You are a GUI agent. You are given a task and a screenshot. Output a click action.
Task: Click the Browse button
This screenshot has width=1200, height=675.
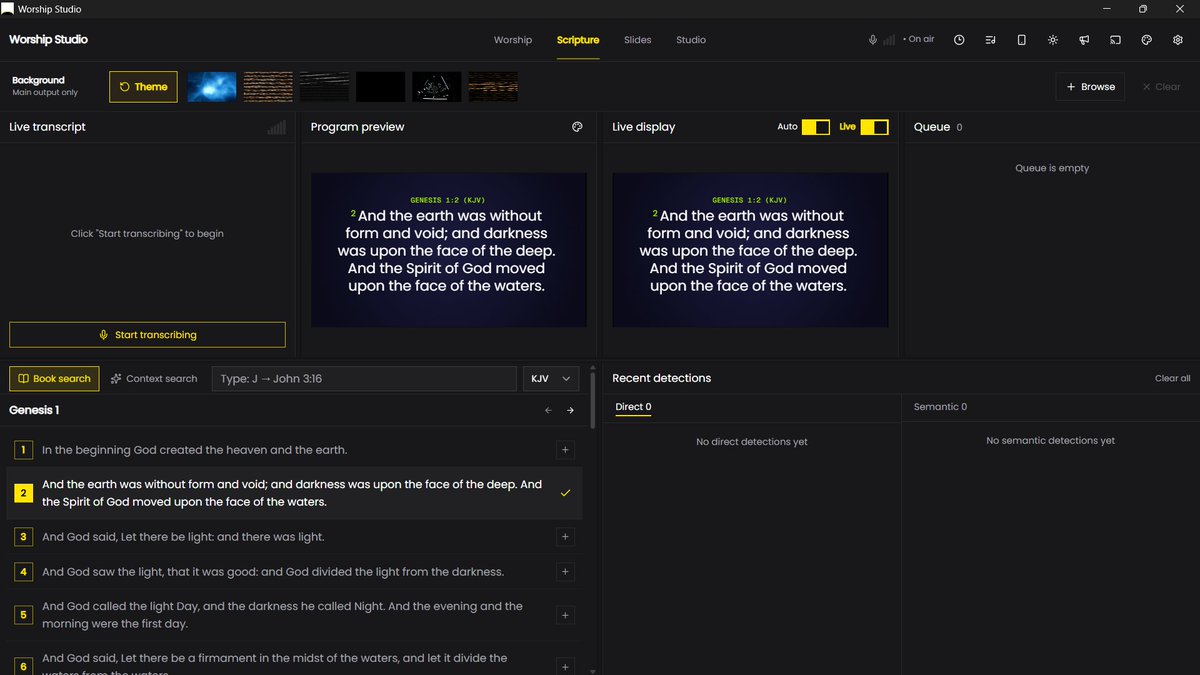pos(1090,87)
